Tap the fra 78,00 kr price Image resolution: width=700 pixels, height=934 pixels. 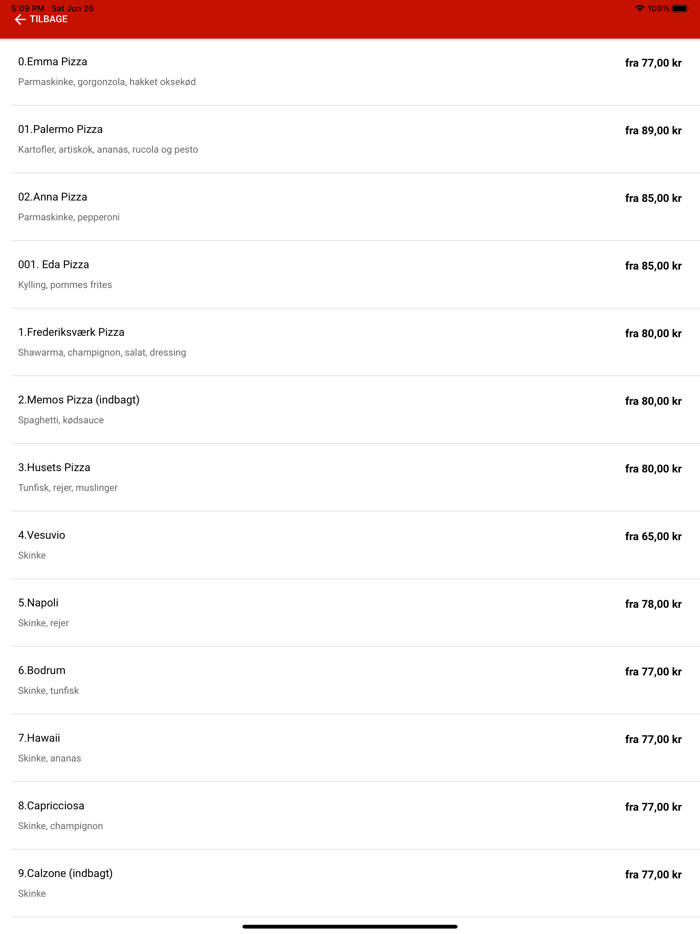653,604
